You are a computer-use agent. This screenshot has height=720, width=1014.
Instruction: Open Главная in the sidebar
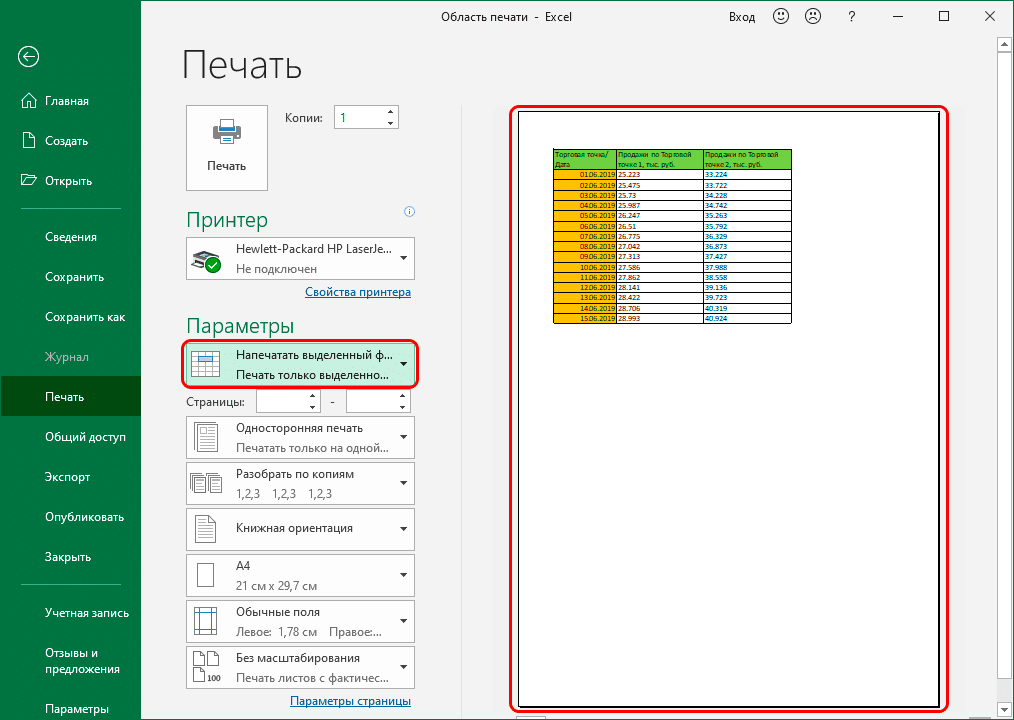pyautogui.click(x=67, y=101)
